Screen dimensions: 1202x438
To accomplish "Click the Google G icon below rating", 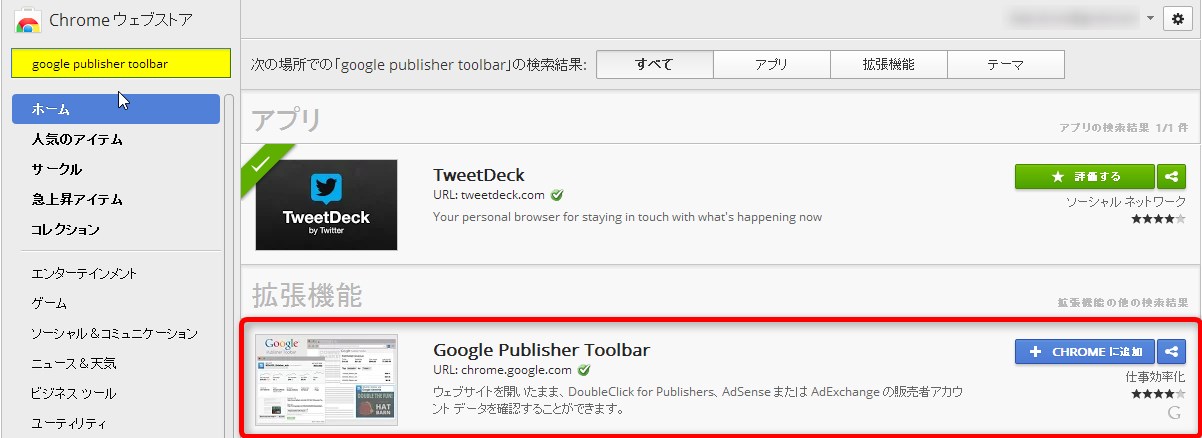I will click(1174, 413).
